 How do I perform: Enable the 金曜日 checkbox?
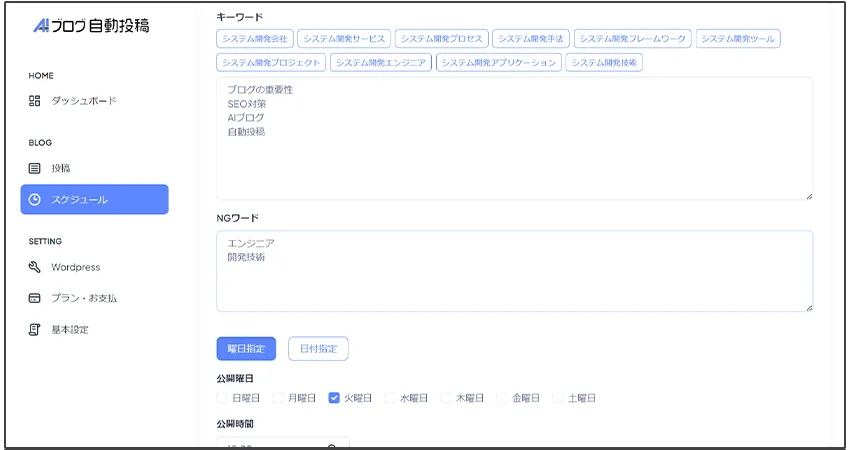tap(503, 398)
